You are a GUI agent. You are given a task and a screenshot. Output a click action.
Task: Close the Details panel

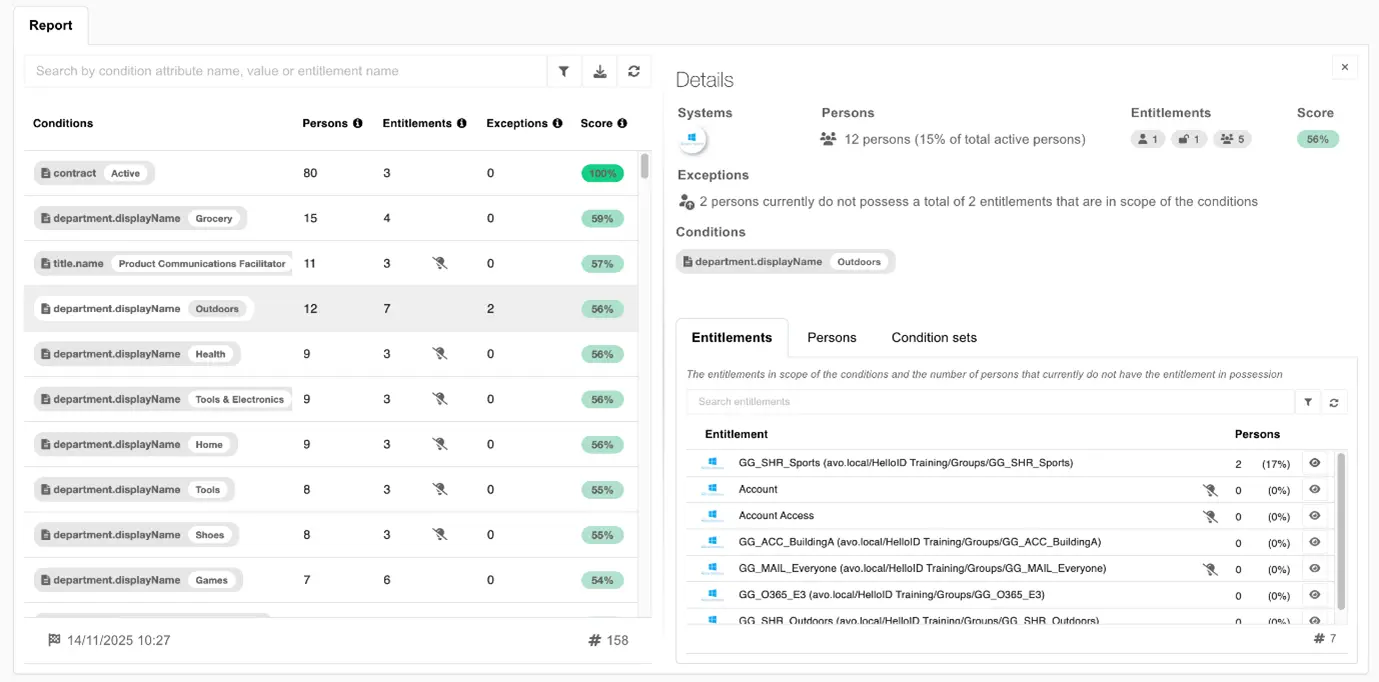[x=1344, y=67]
